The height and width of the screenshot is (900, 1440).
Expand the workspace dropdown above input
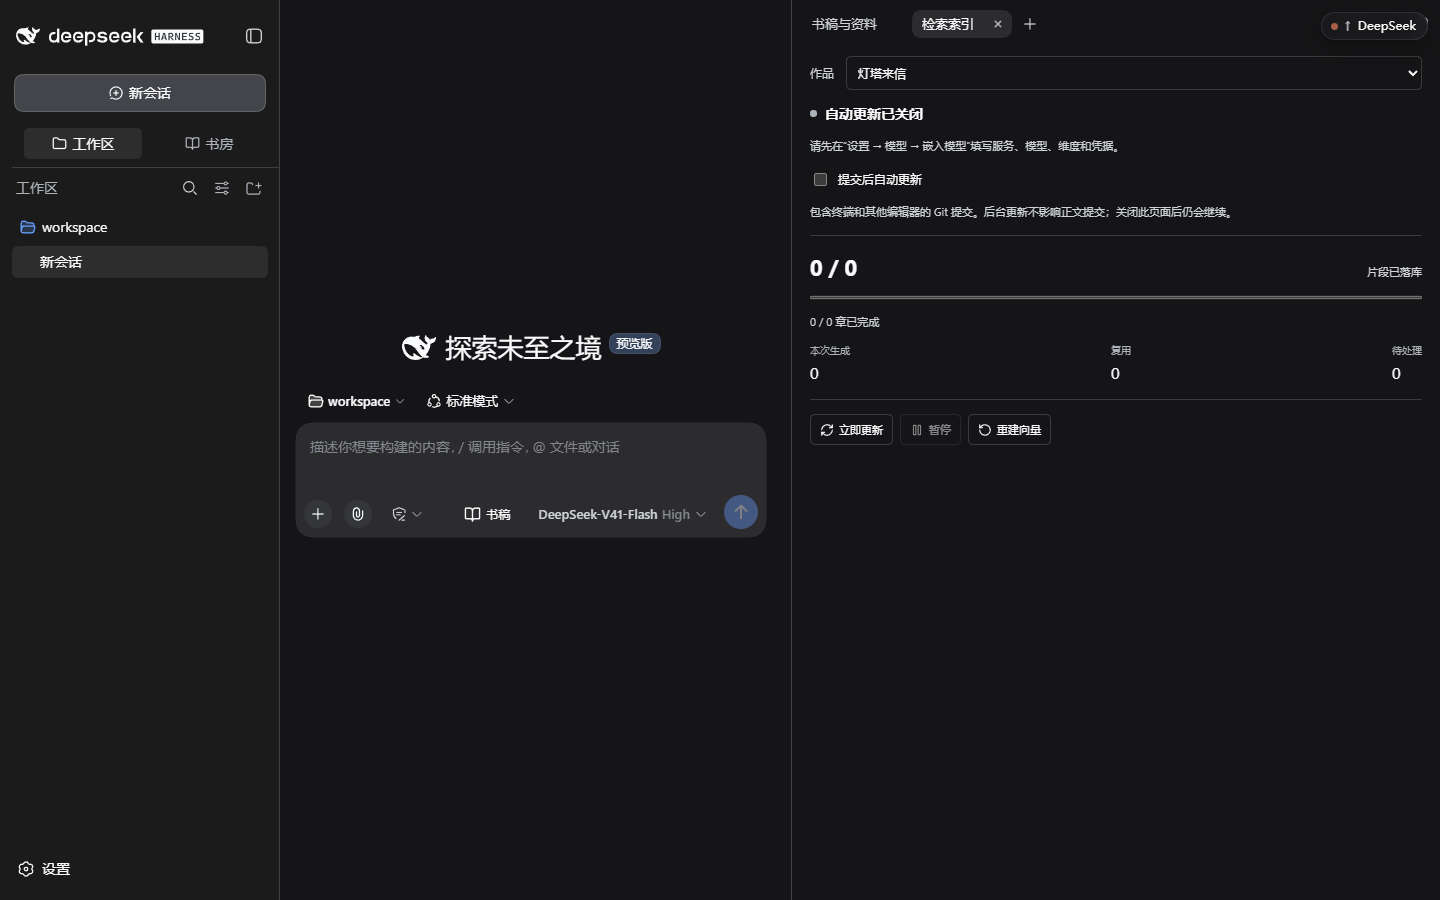click(x=357, y=401)
